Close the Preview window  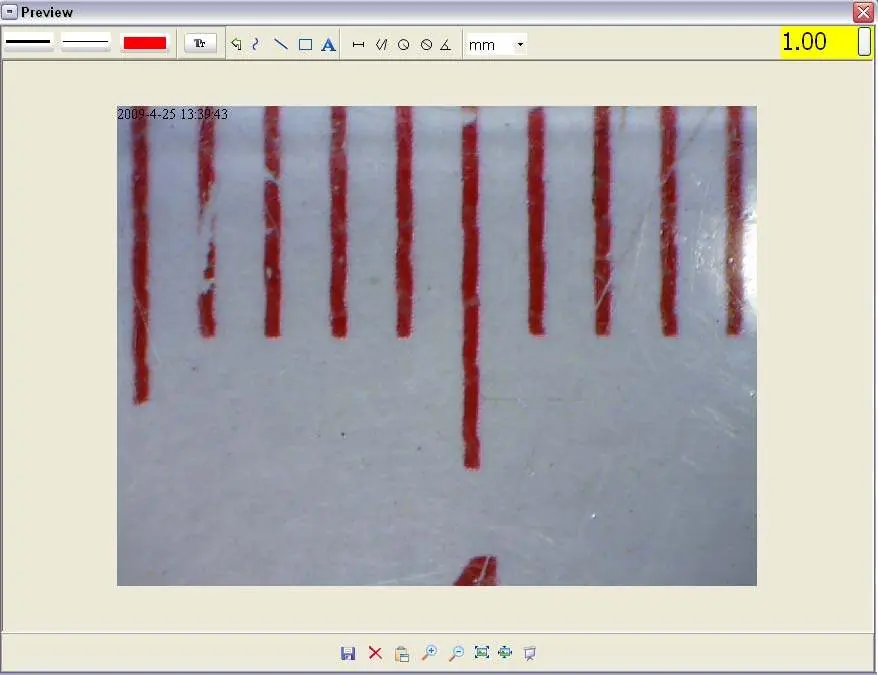point(863,12)
